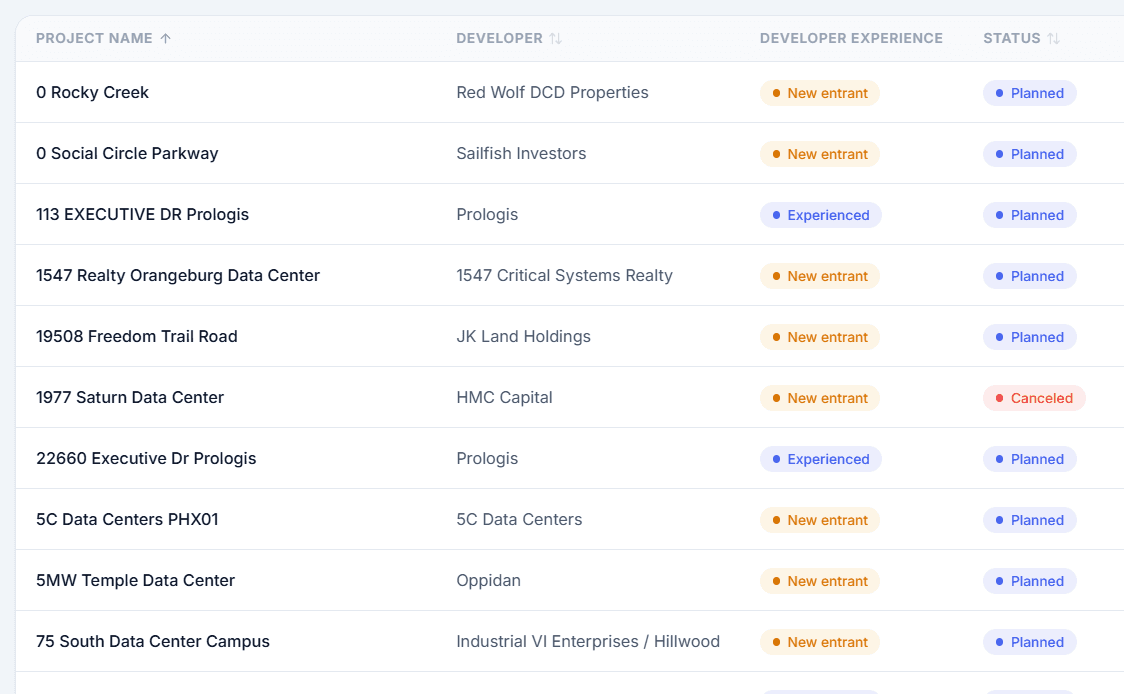
Task: Click Prologis developer in 113 EXECUTIVE row
Action: (x=487, y=214)
